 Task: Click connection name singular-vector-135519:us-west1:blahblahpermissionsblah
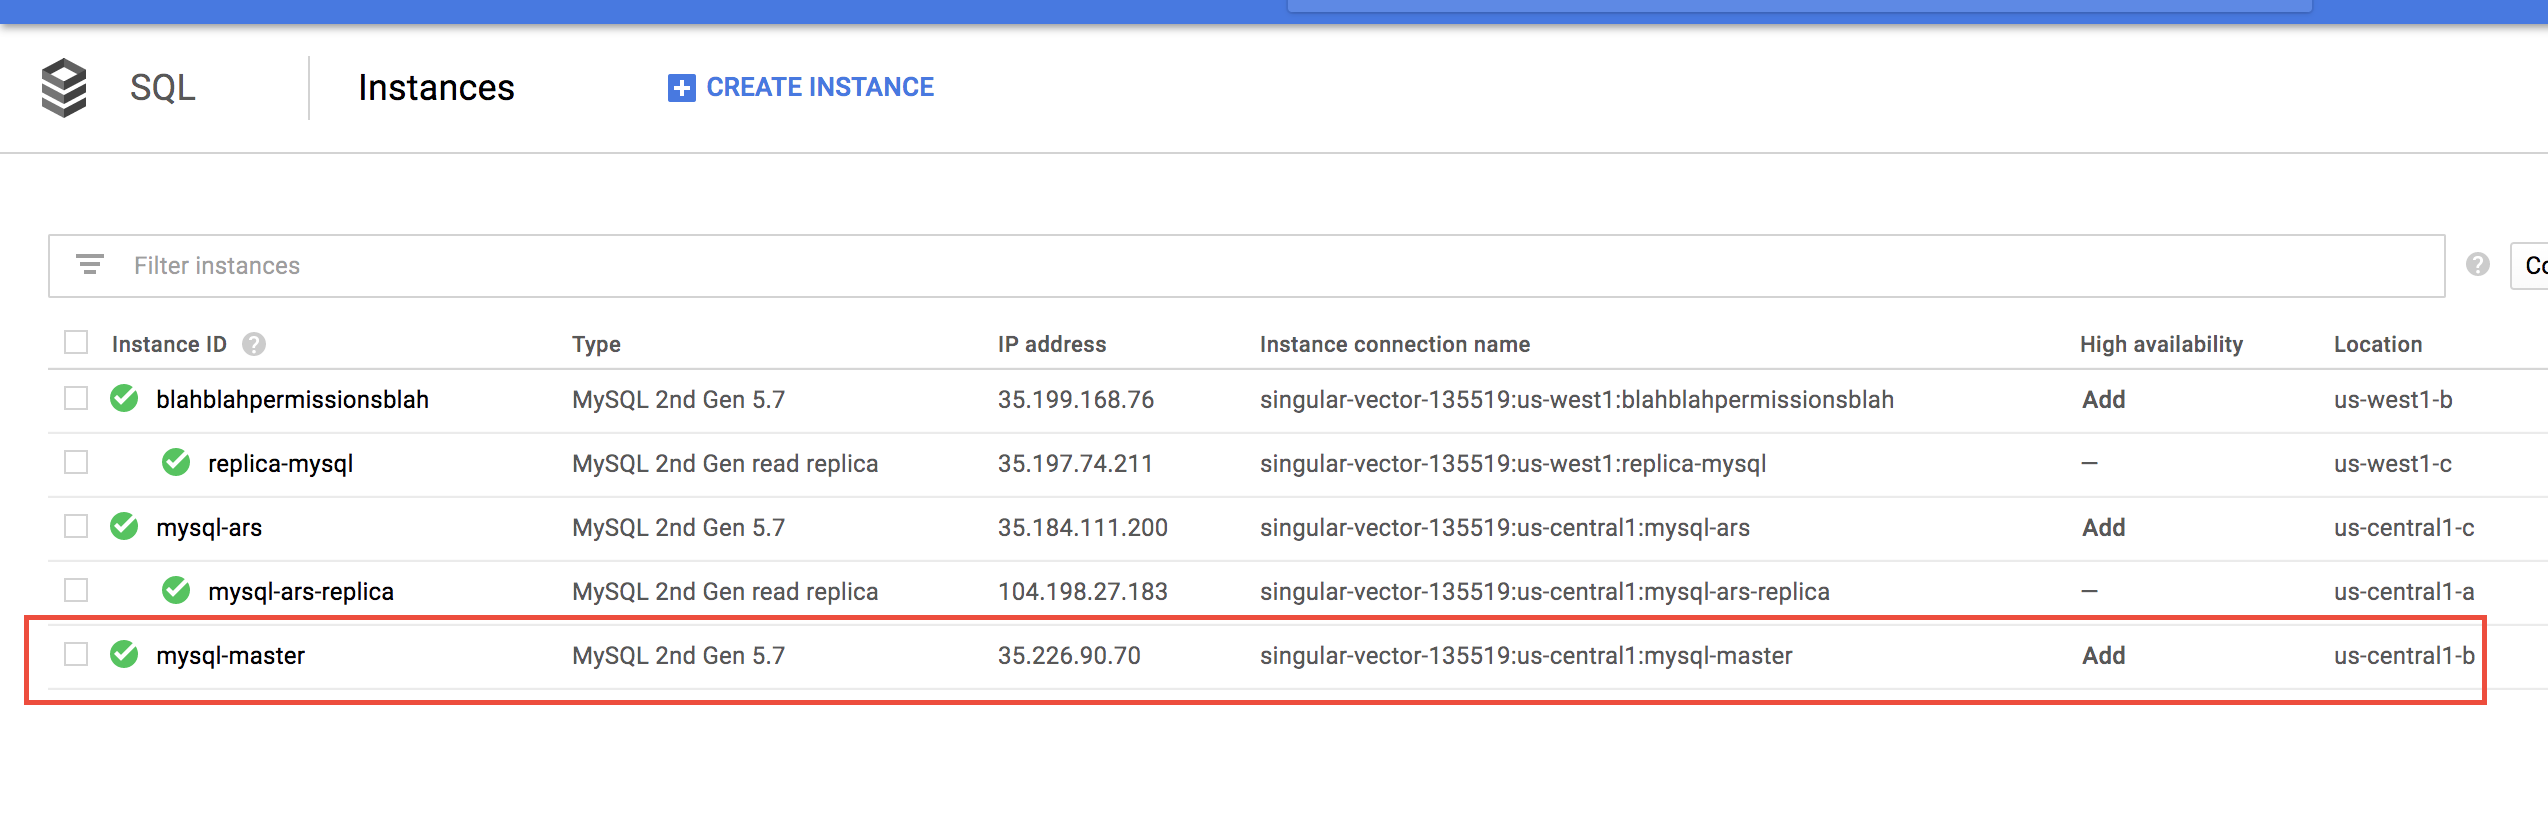[1577, 400]
